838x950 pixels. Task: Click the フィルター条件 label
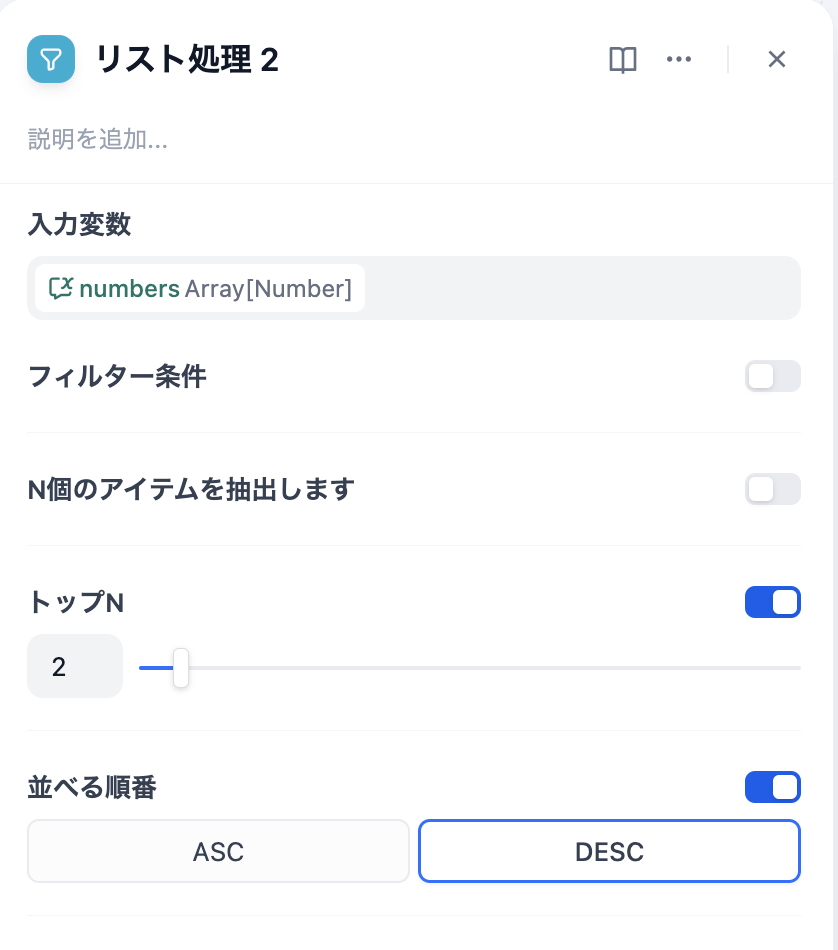(x=117, y=377)
